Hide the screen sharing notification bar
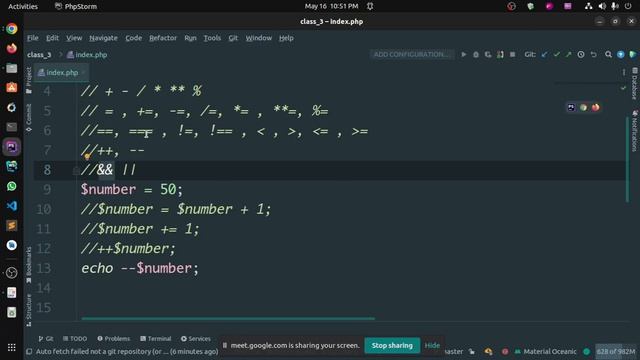Image resolution: width=640 pixels, height=360 pixels. (432, 345)
